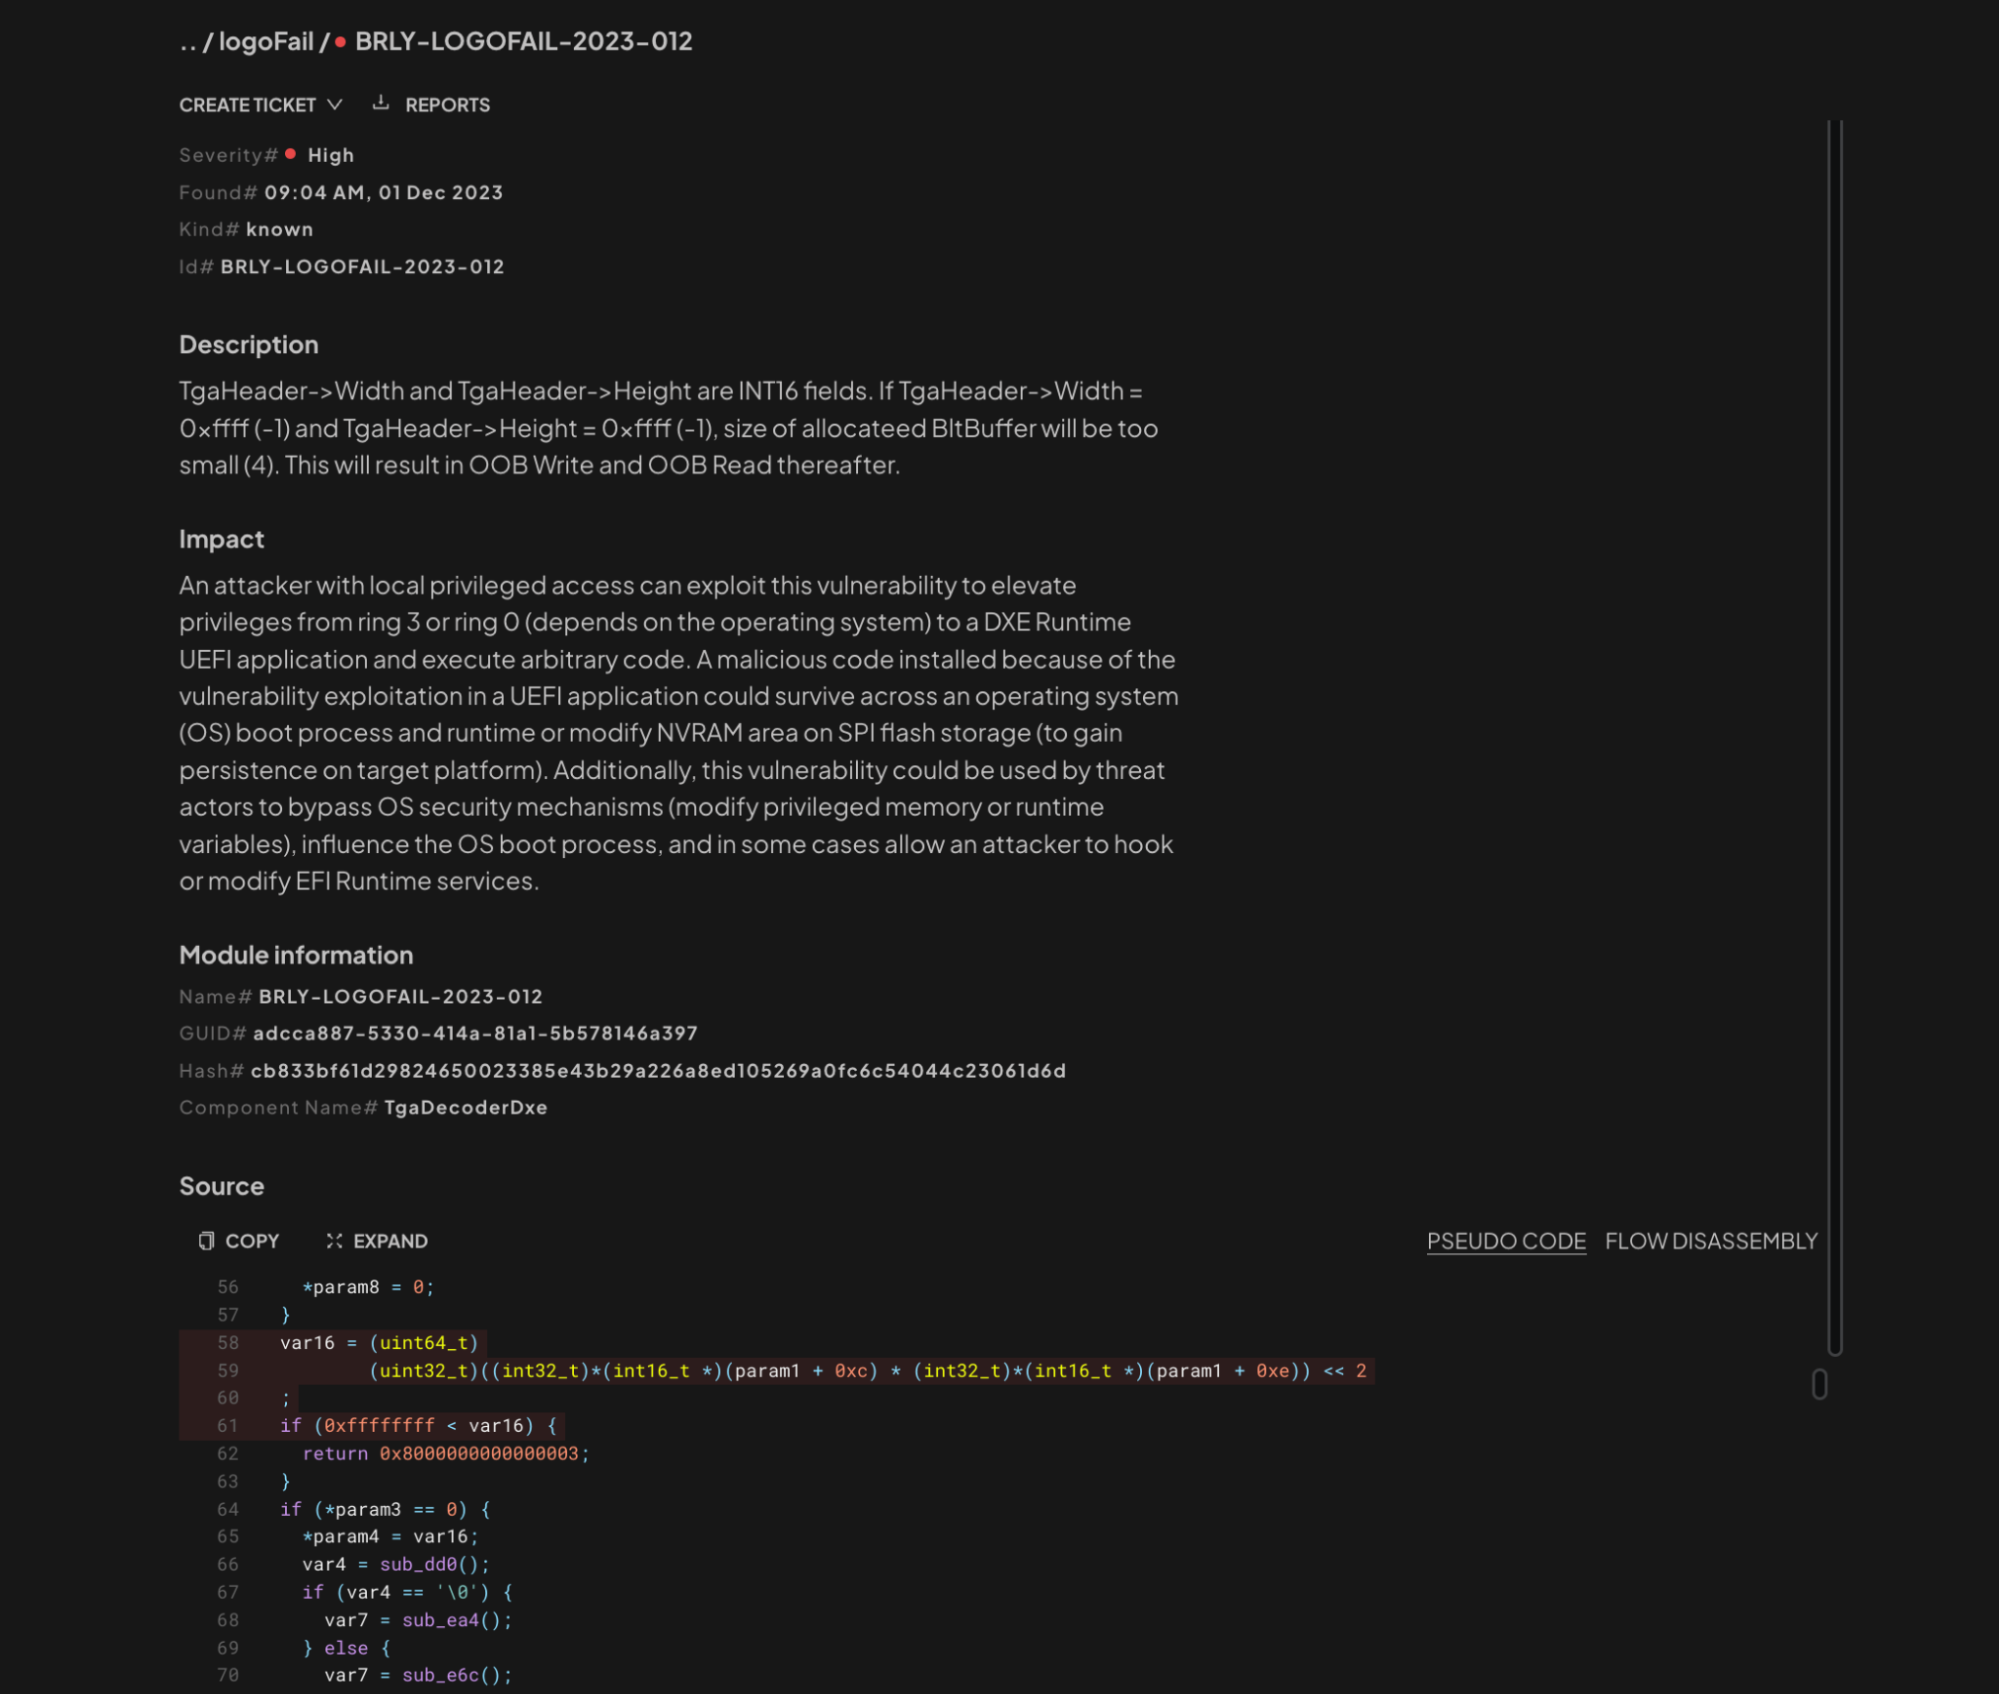Open REPORTS download
The width and height of the screenshot is (1999, 1695).
tap(447, 105)
